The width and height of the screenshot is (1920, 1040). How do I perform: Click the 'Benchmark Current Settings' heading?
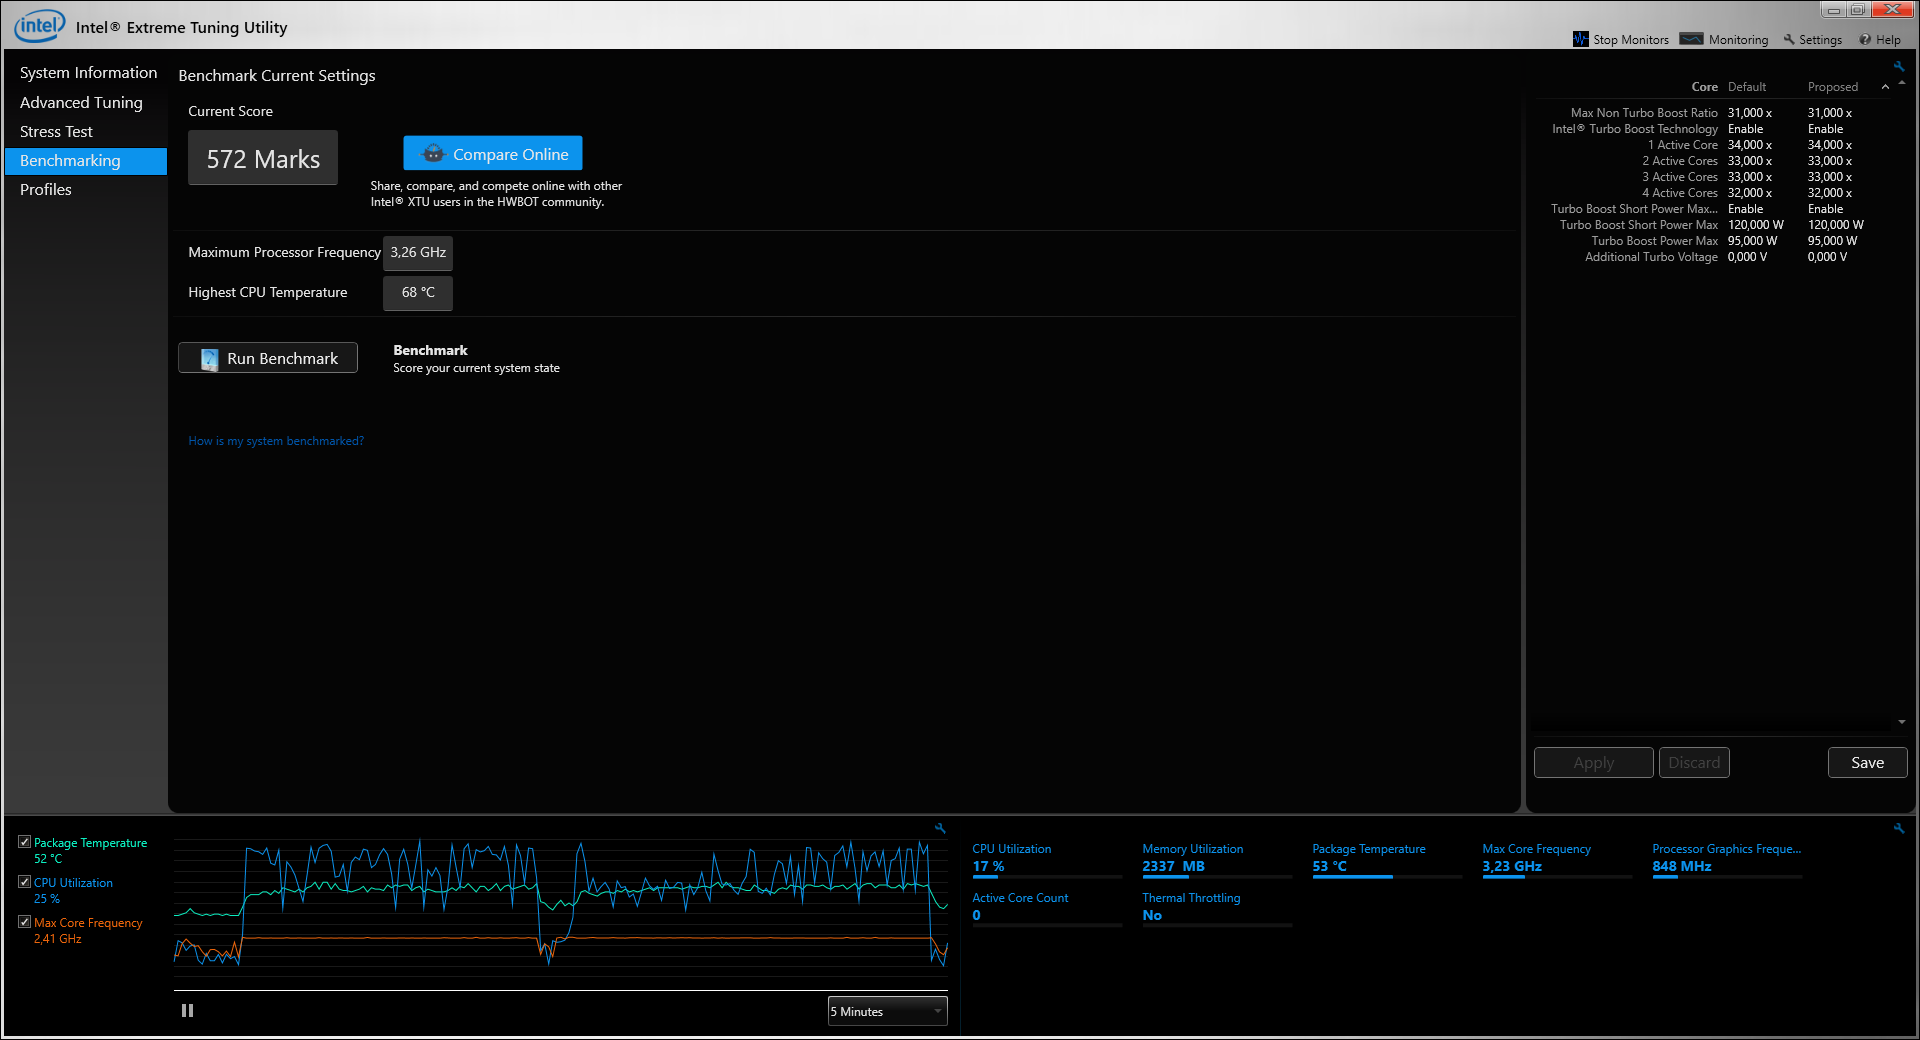[x=277, y=76]
